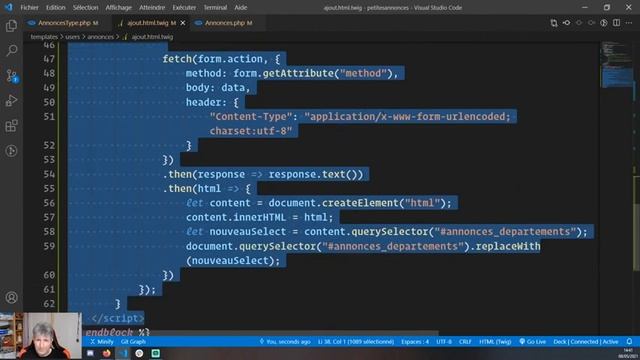
Task: Click line number 47 in the gutter
Action: (49, 59)
